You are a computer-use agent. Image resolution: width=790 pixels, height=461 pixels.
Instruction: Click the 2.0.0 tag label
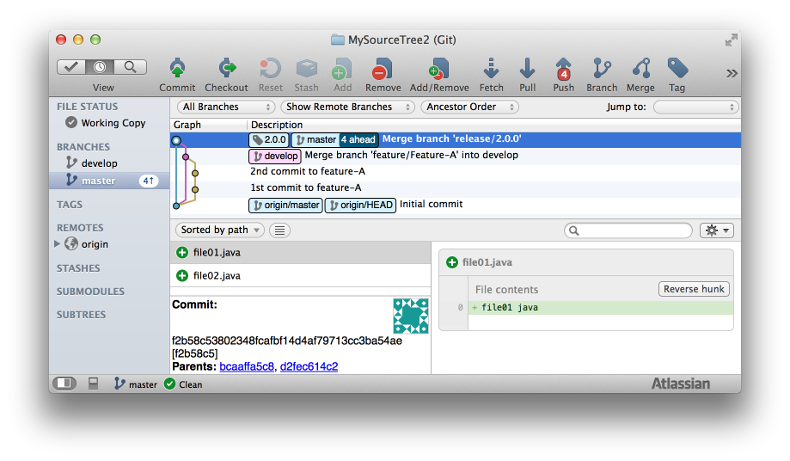pos(269,140)
